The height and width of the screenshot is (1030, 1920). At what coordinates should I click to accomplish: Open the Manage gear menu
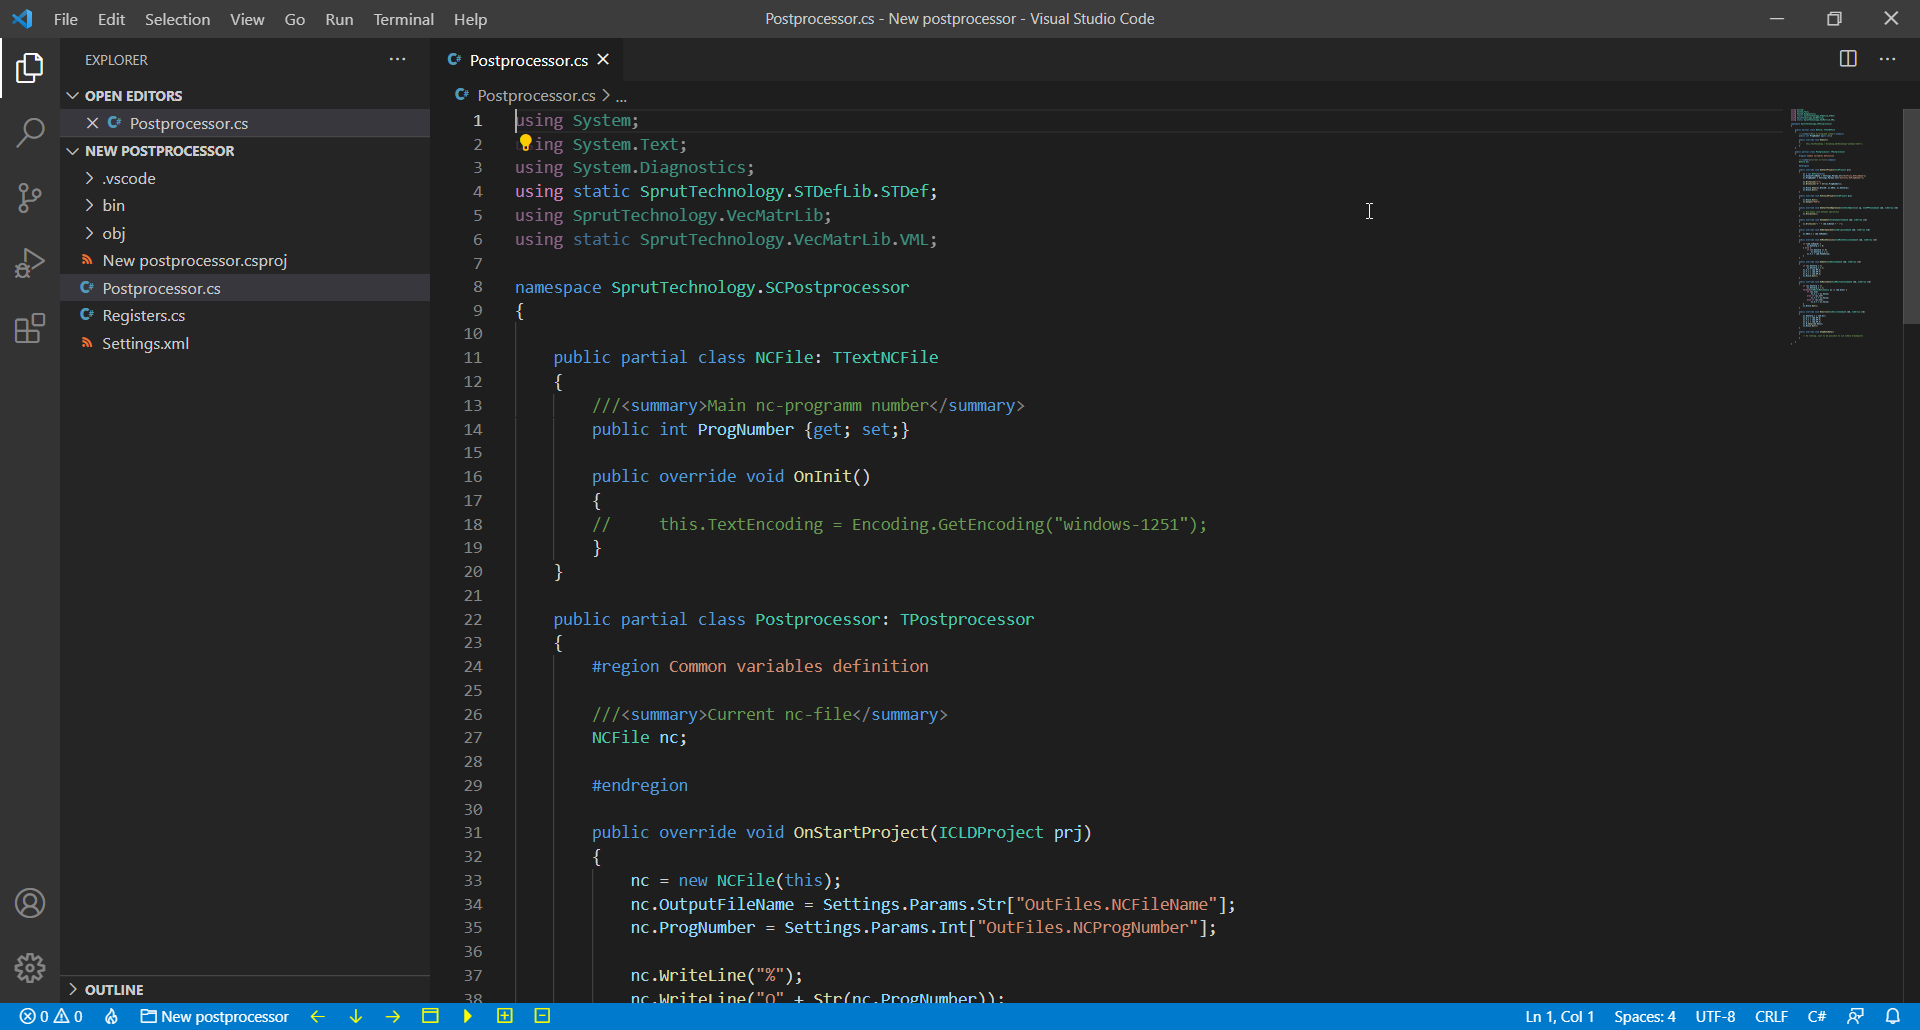coord(30,968)
